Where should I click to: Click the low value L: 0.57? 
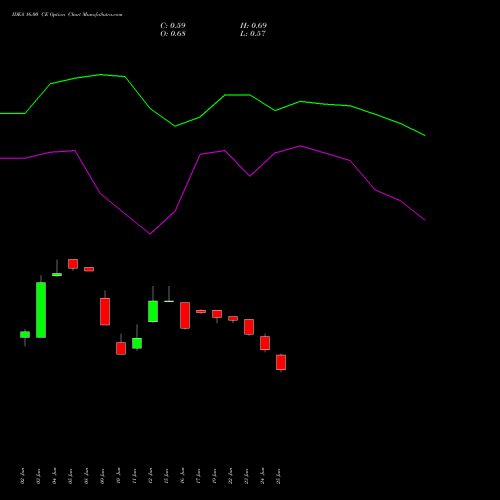tap(253, 34)
